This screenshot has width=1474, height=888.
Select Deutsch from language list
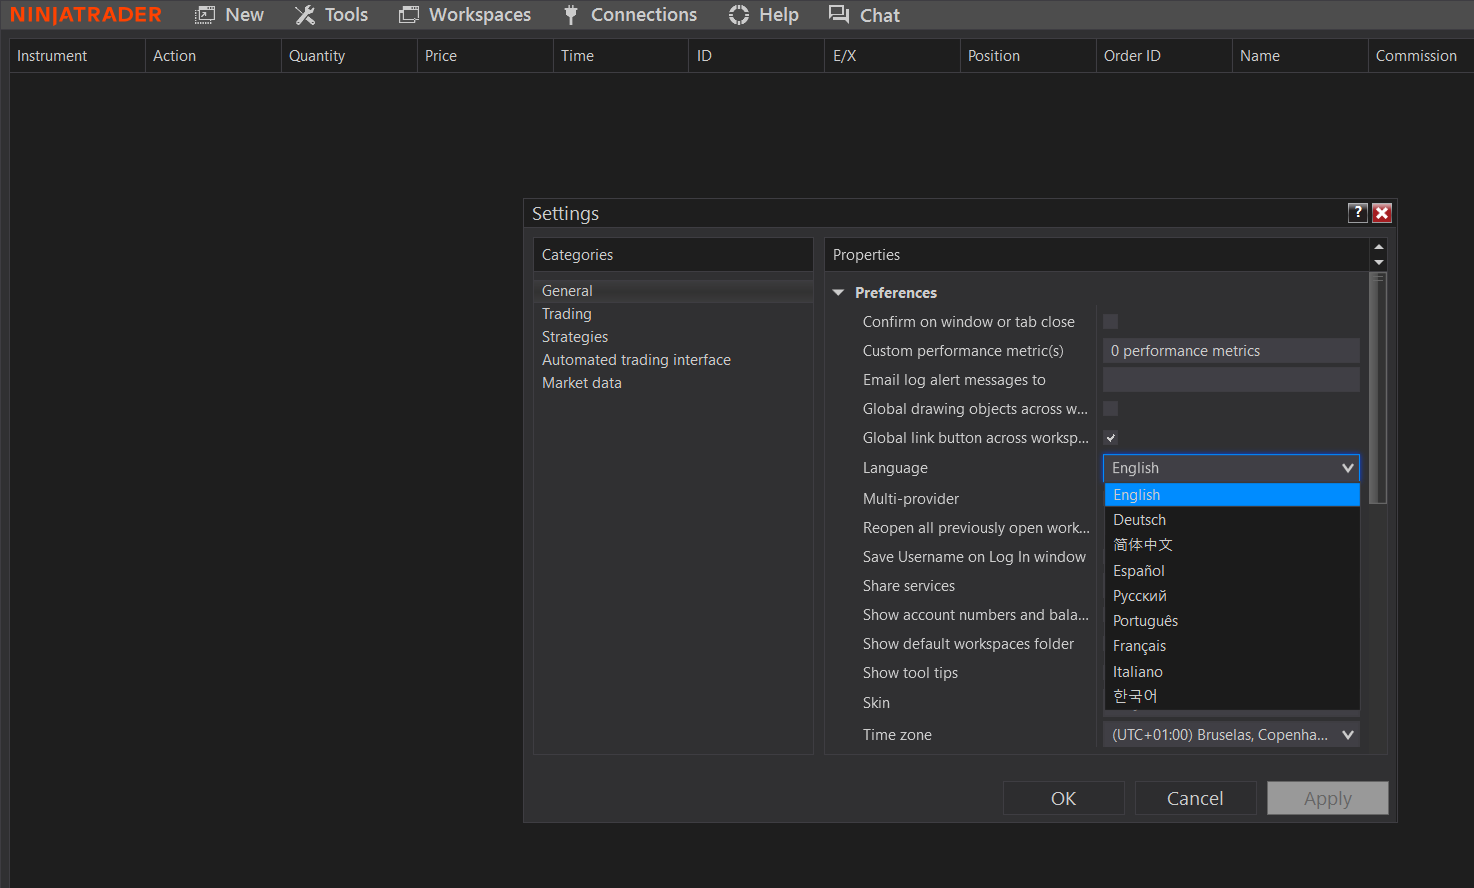[1139, 520]
